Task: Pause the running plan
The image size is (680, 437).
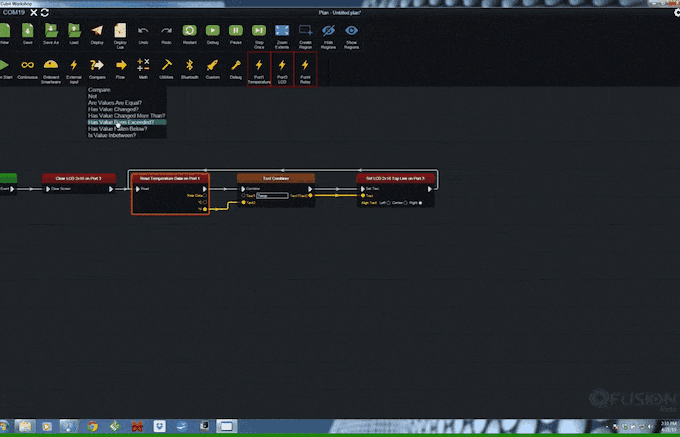Action: (x=236, y=30)
